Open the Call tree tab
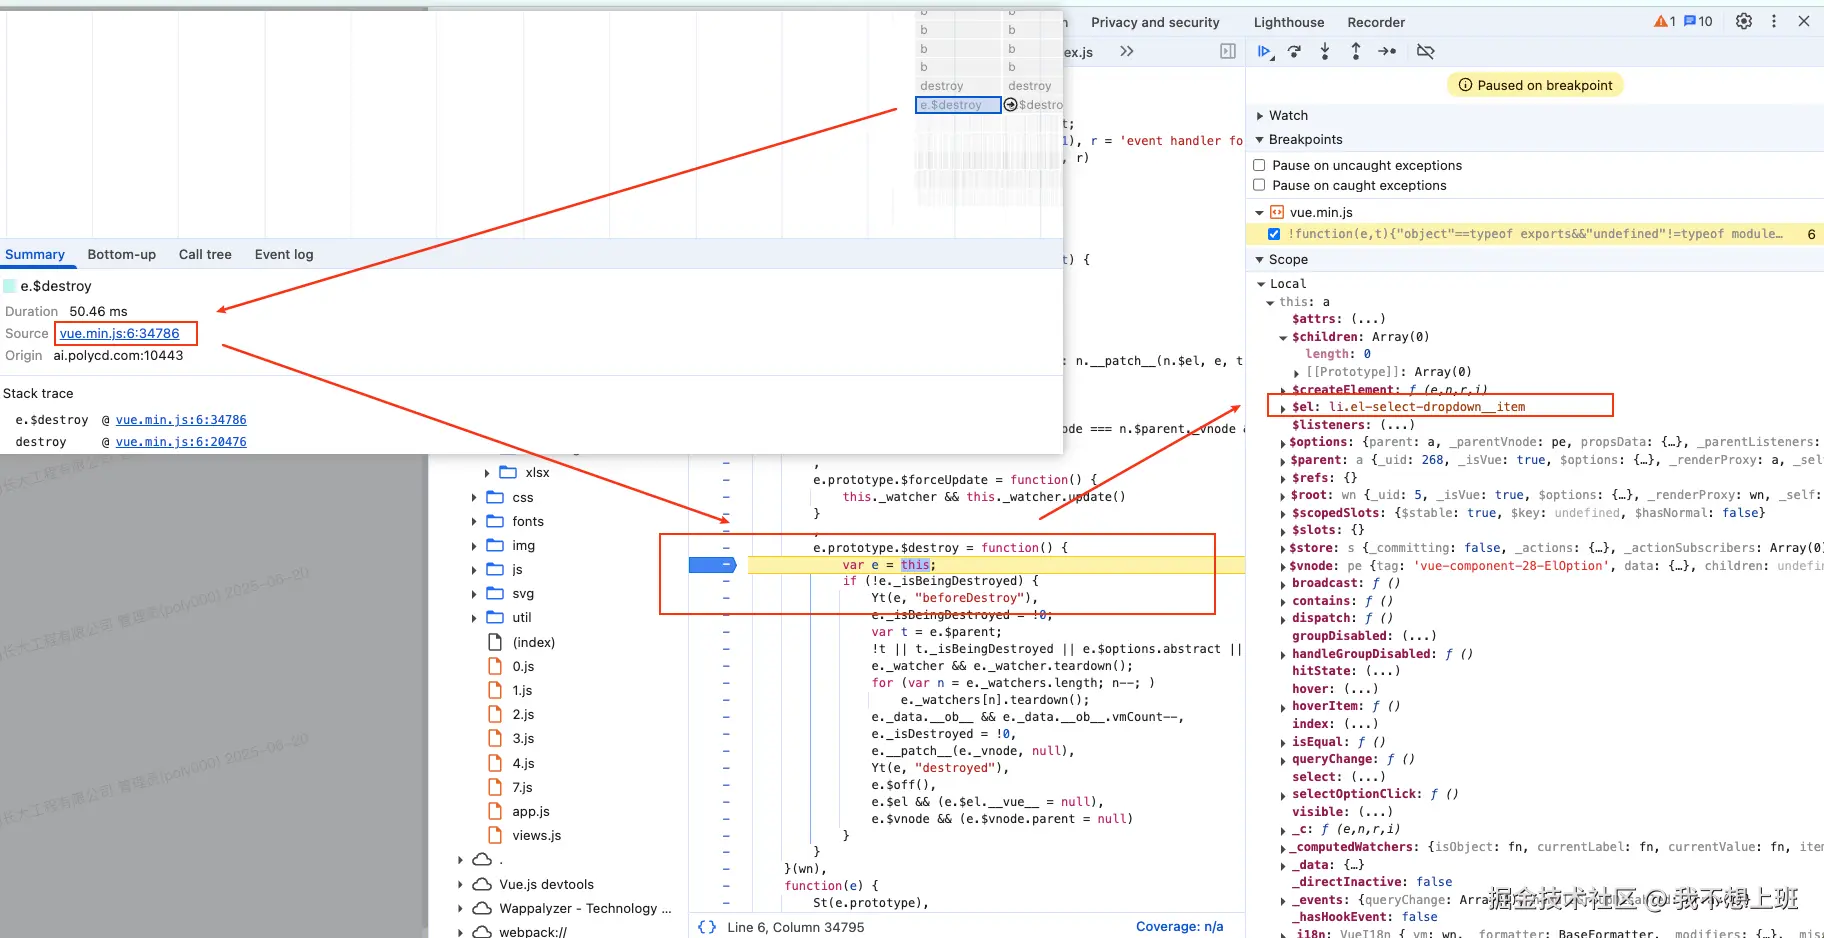Screen dimensions: 1824x938 [205, 254]
